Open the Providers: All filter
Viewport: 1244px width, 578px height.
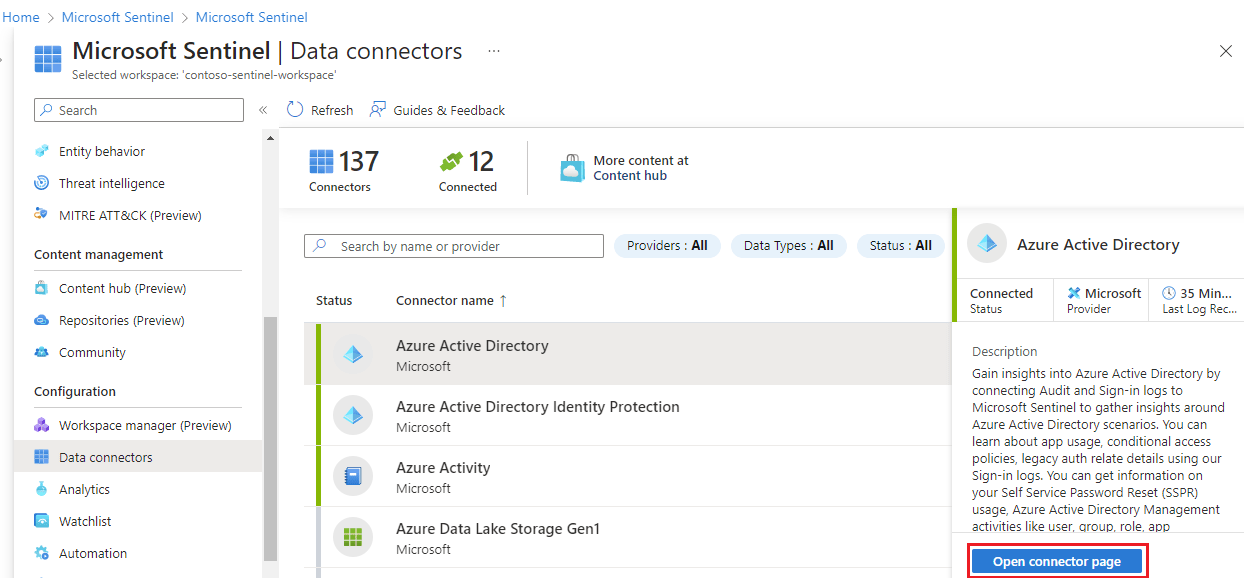point(667,245)
